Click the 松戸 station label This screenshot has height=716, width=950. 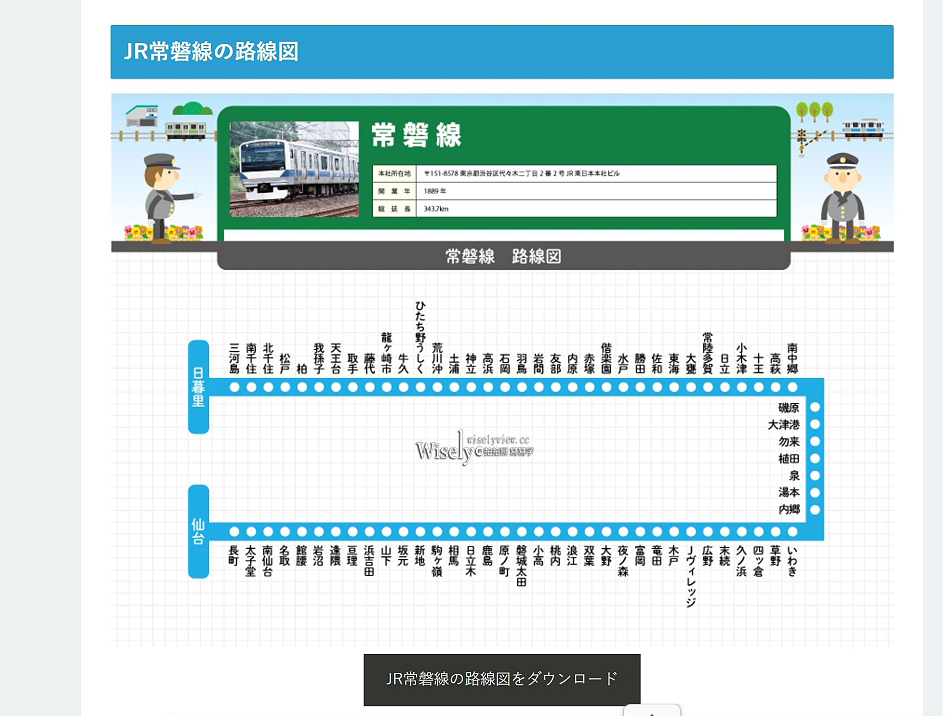(x=285, y=364)
